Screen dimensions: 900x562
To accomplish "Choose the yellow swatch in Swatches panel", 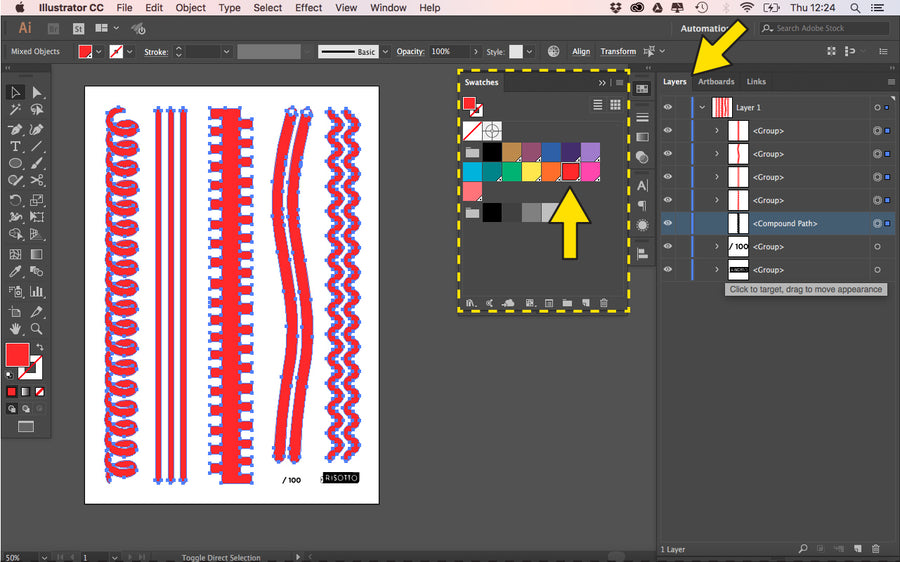I will point(531,172).
